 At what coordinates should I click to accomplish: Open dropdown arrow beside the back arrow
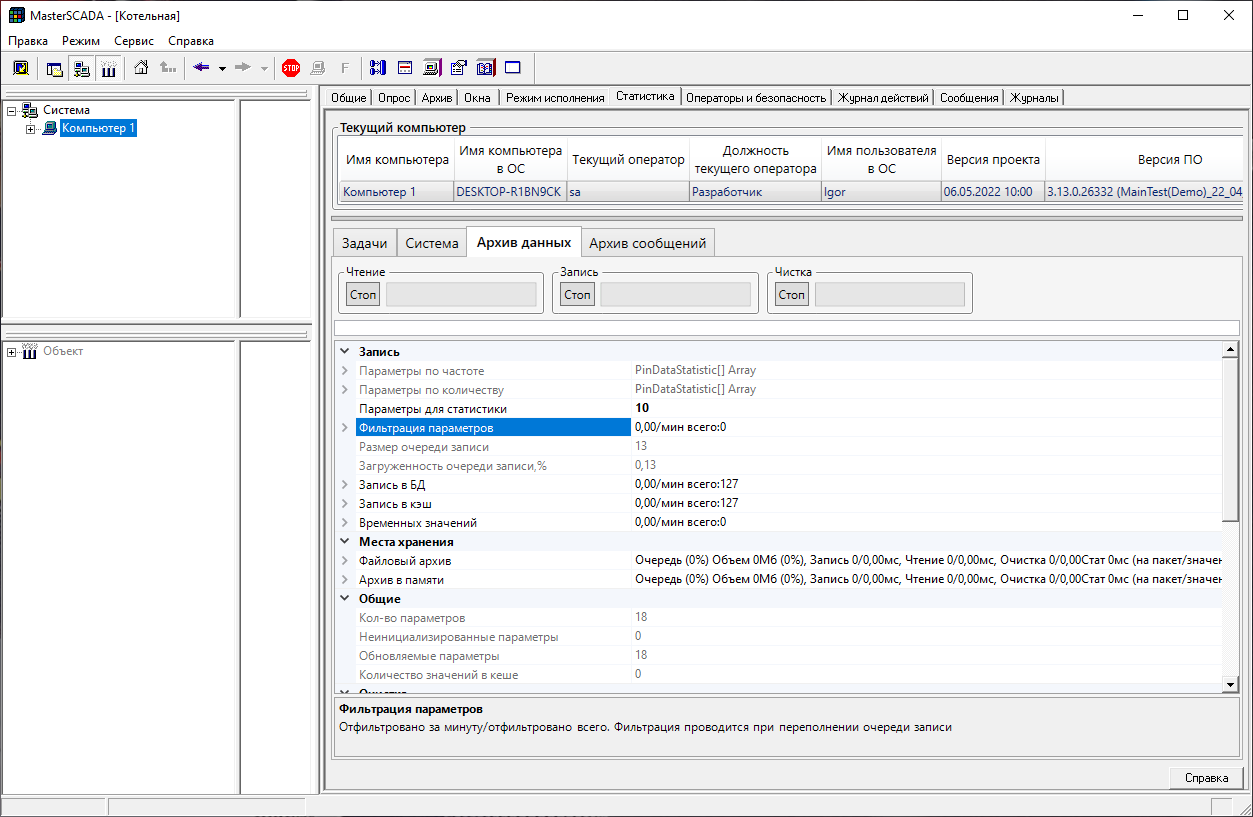[x=222, y=69]
